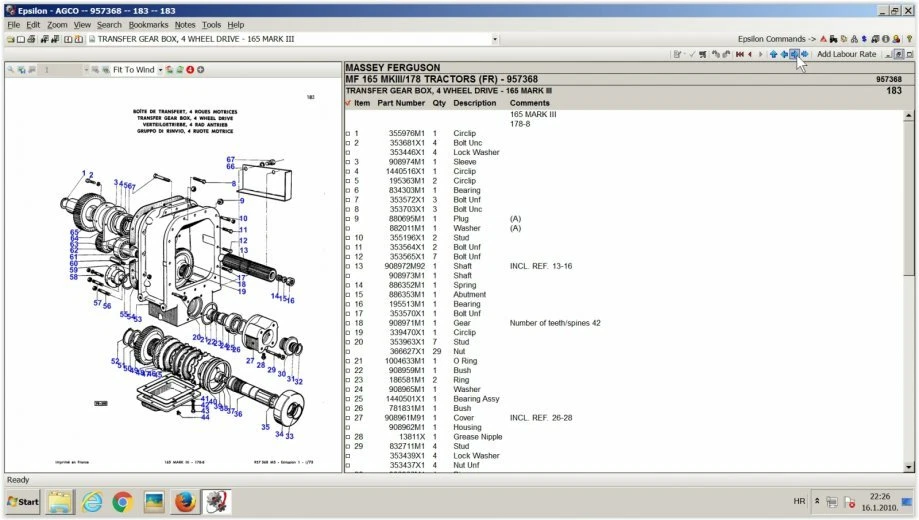This screenshot has height=520, width=919.
Task: Click the Part Number column header
Action: pos(401,103)
